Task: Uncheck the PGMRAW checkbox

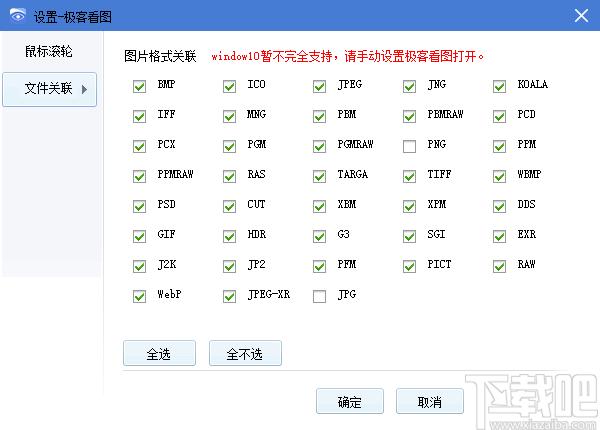Action: click(319, 147)
